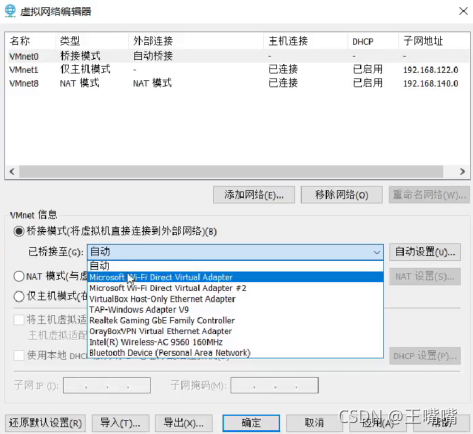Click the 子网掩码 input field
The image size is (473, 434).
click(x=275, y=386)
